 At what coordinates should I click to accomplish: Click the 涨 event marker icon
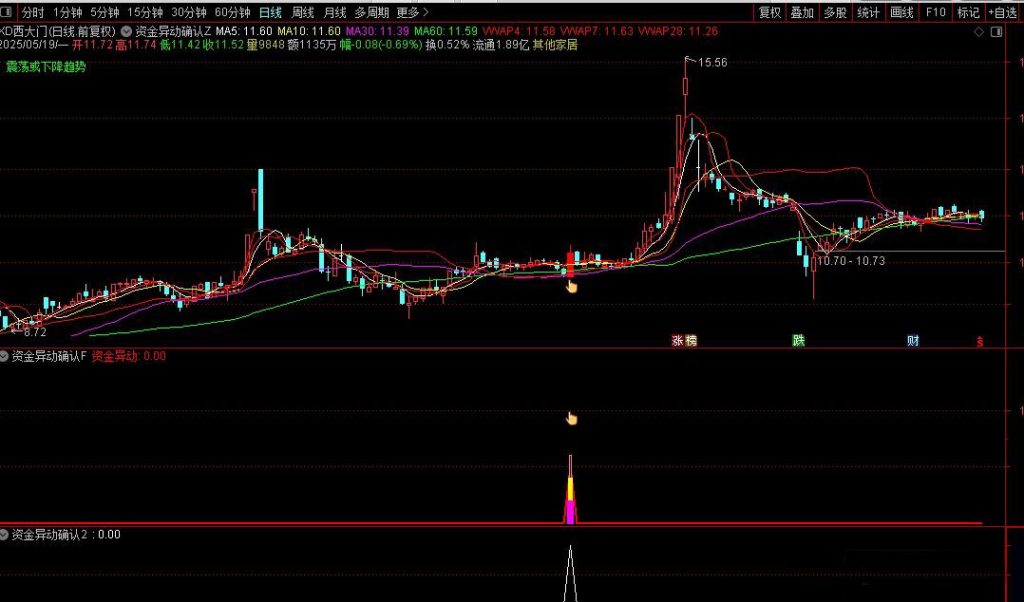tap(677, 341)
